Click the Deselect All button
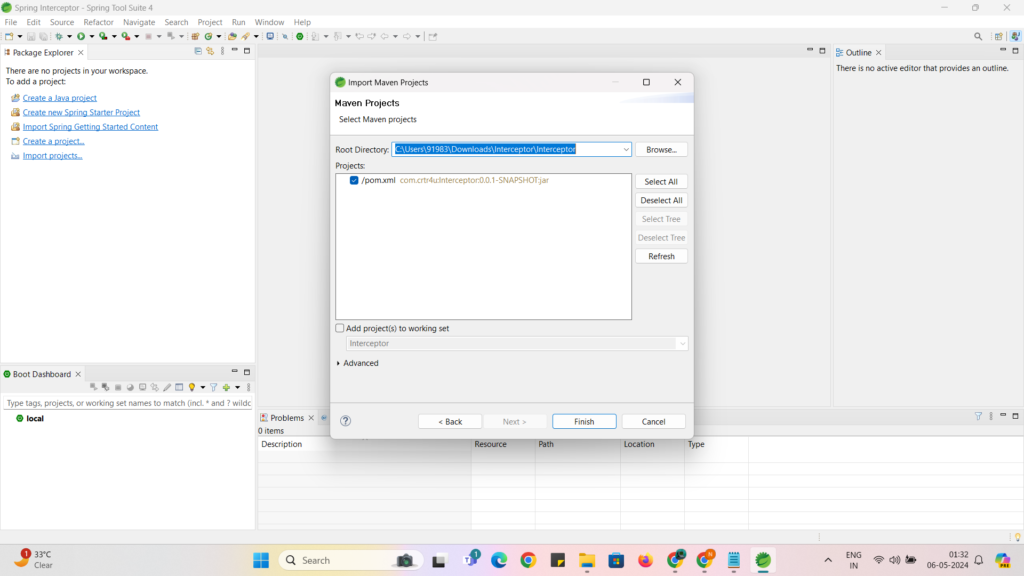Screen dimensions: 1024x576 click(661, 200)
